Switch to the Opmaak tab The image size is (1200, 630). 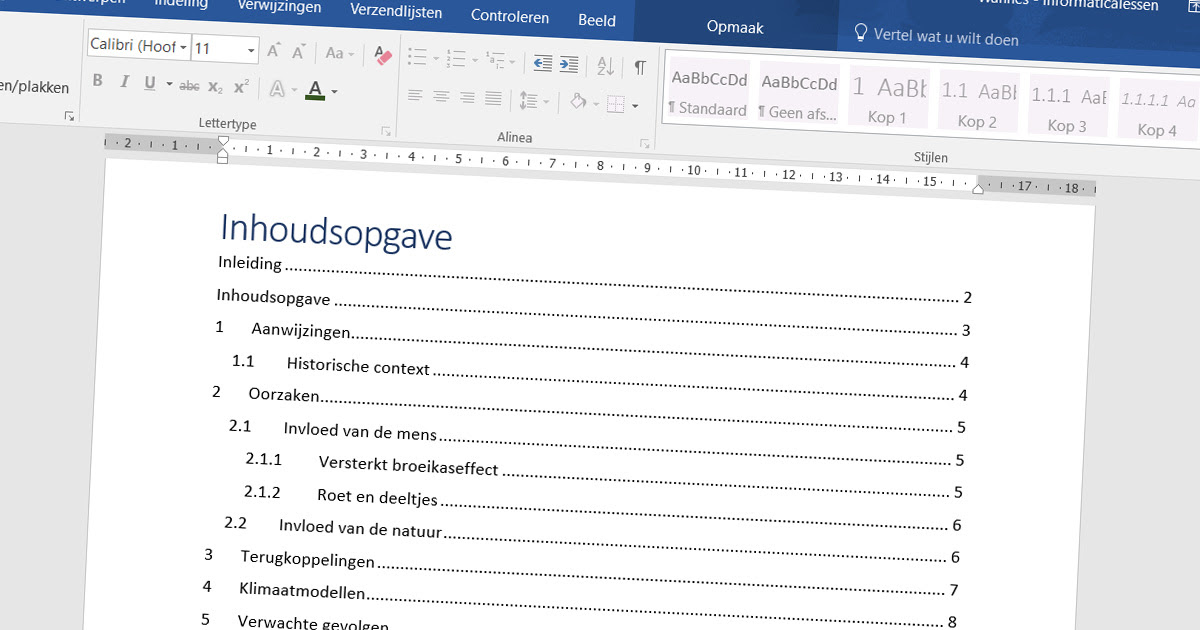point(735,27)
